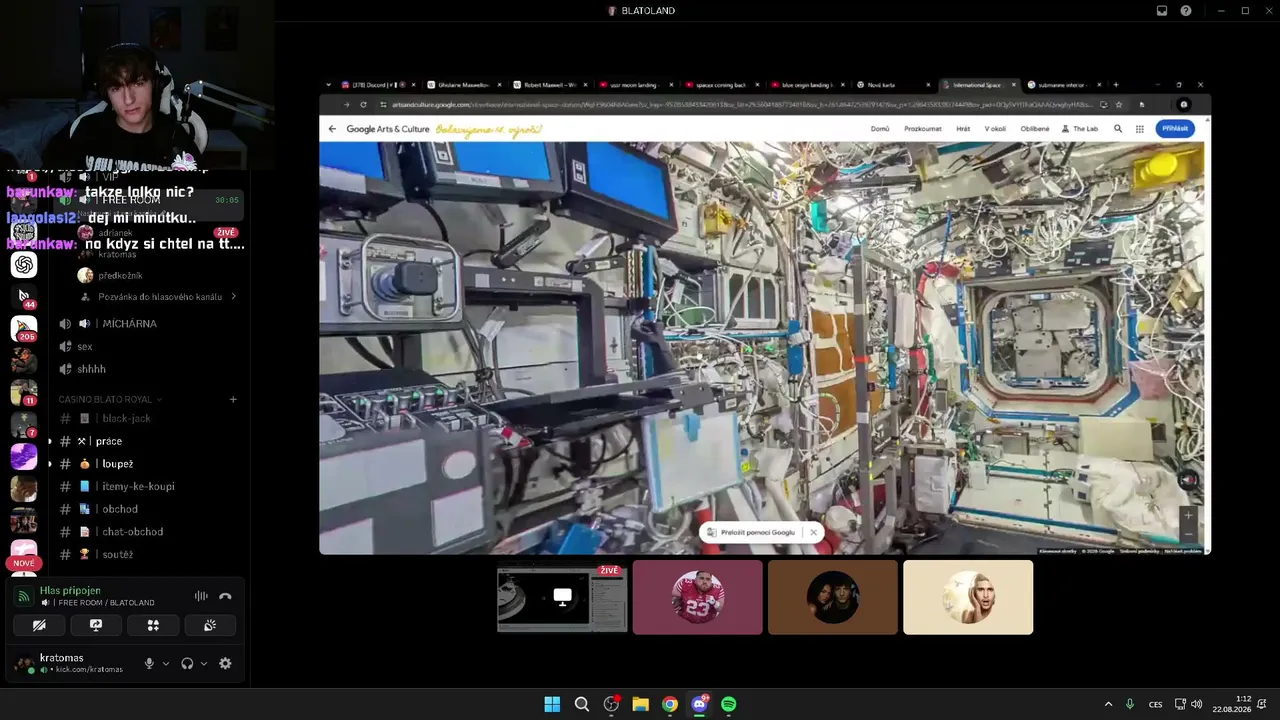Screen dimensions: 1280x720
Task: Switch to the Robert Maxwell browser tab
Action: point(551,85)
